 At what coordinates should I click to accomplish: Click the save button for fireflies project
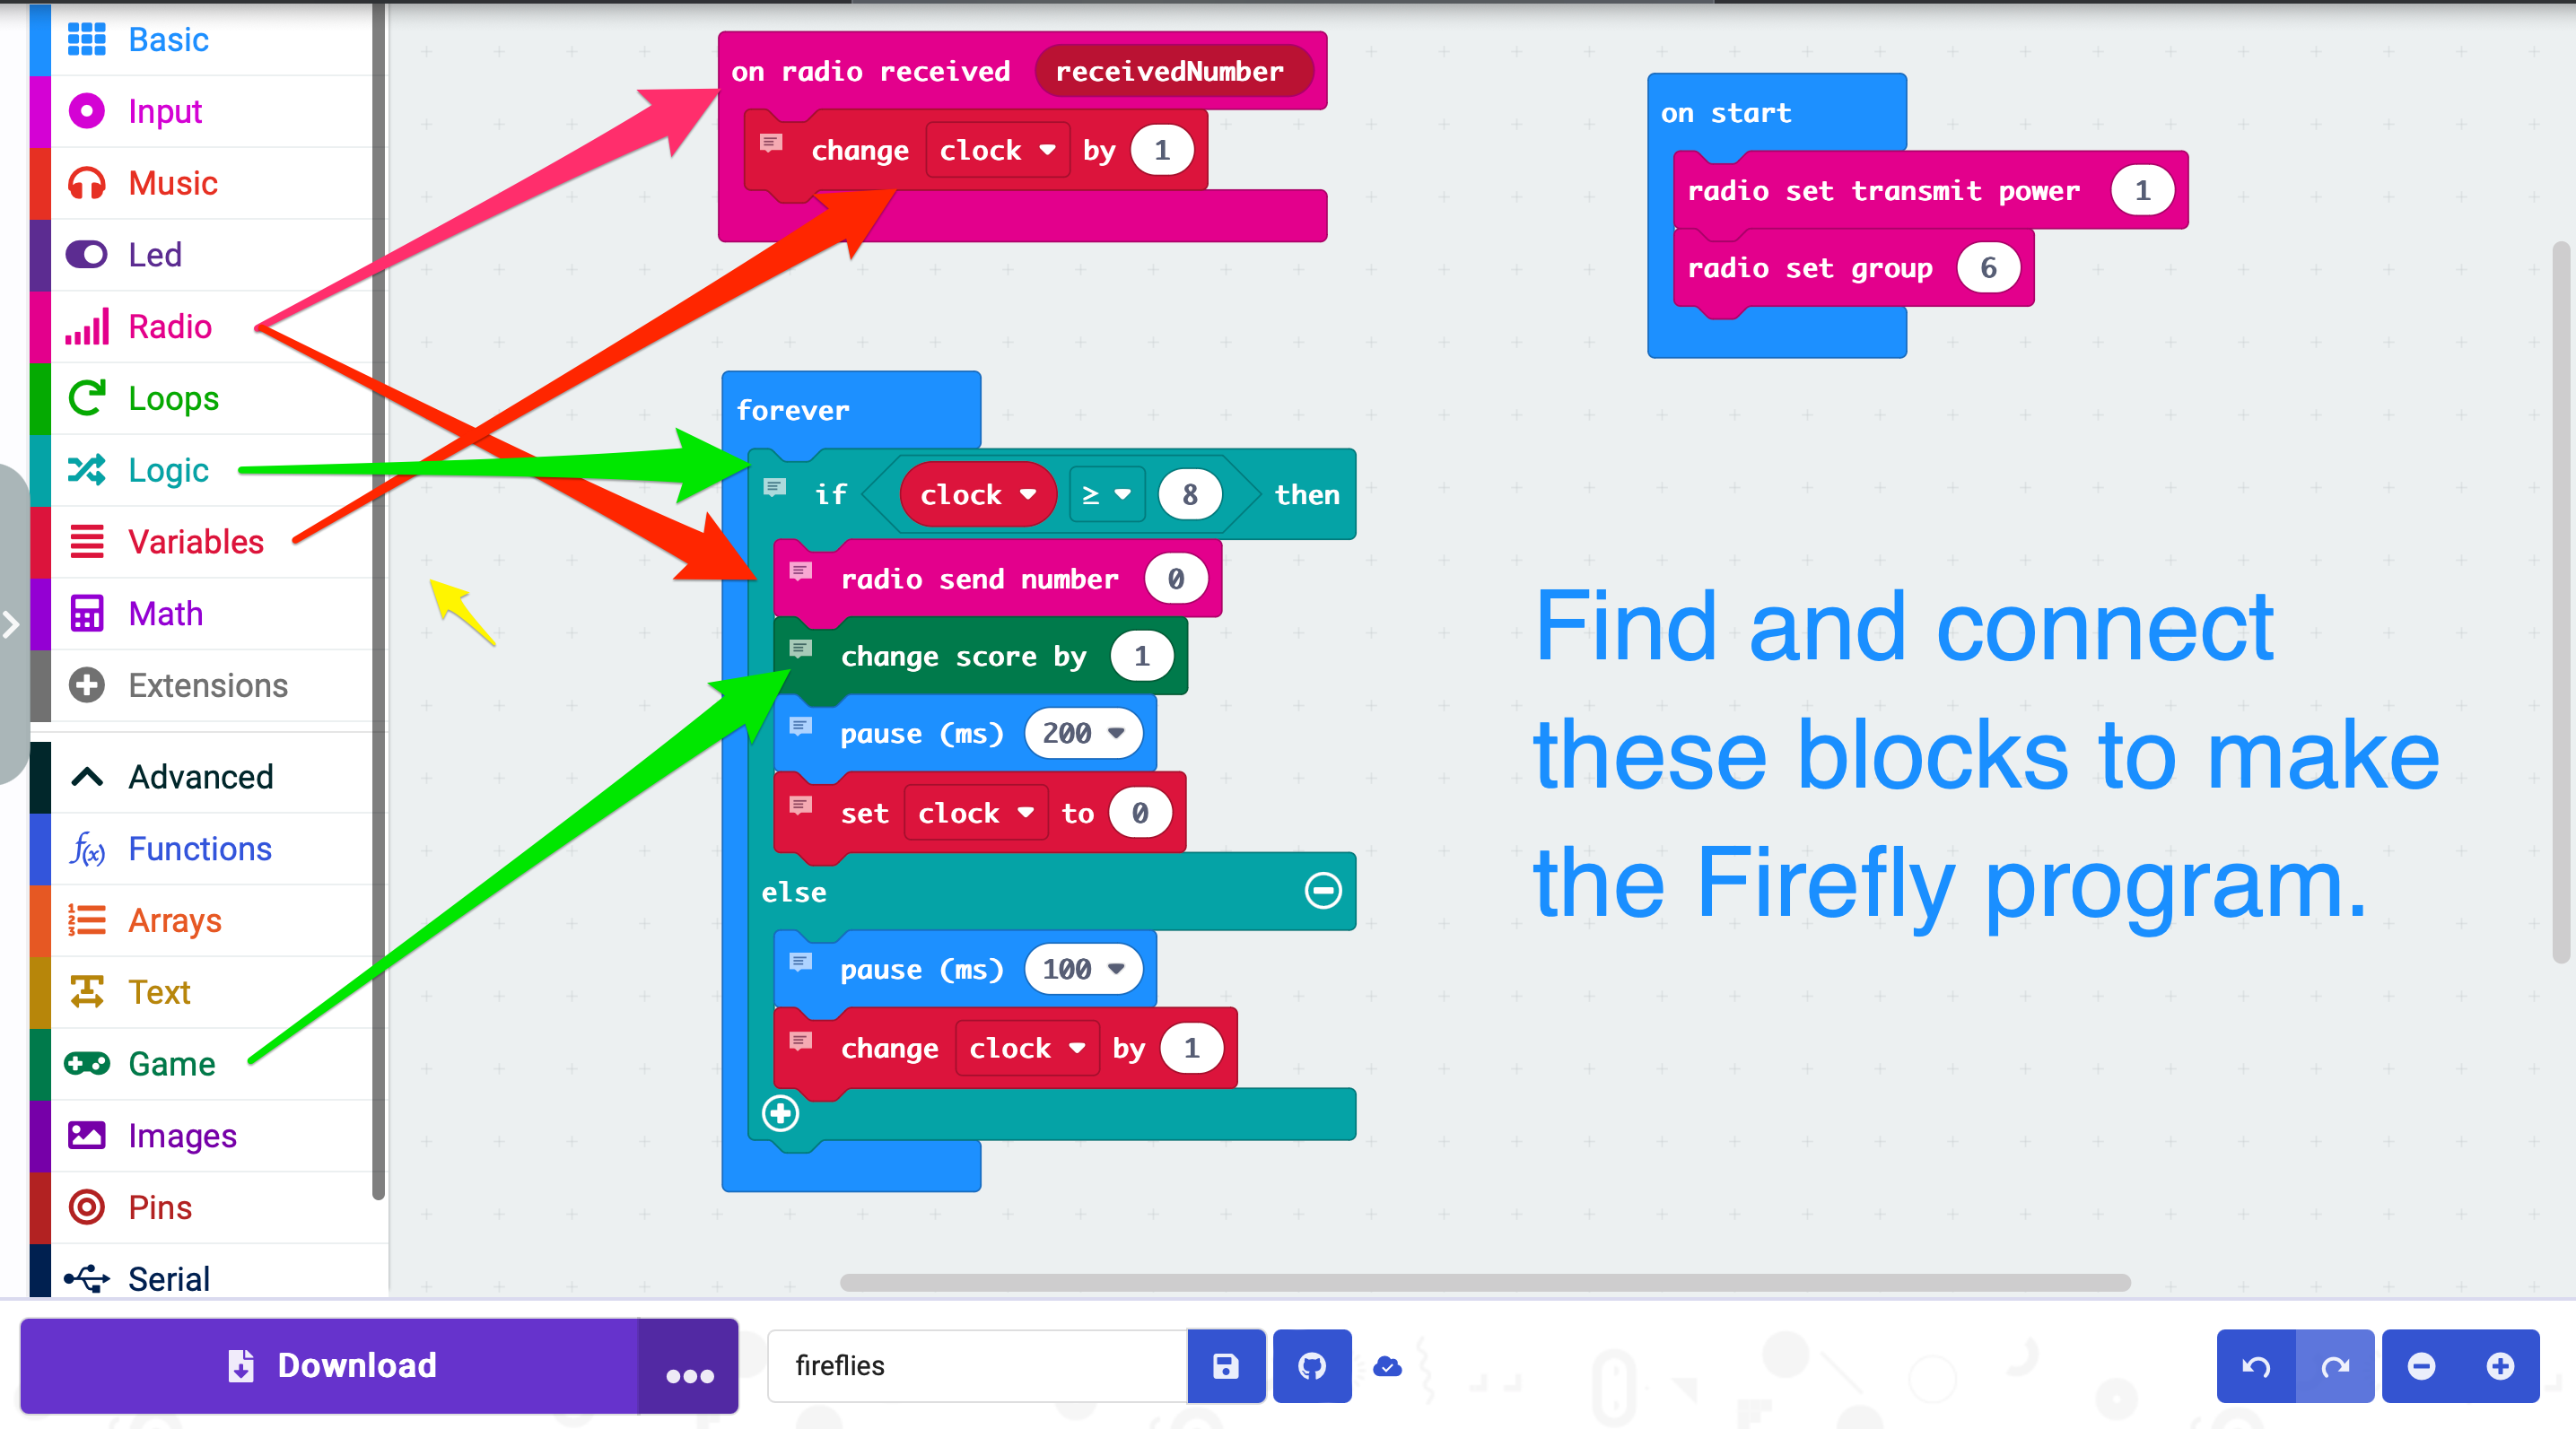point(1227,1362)
